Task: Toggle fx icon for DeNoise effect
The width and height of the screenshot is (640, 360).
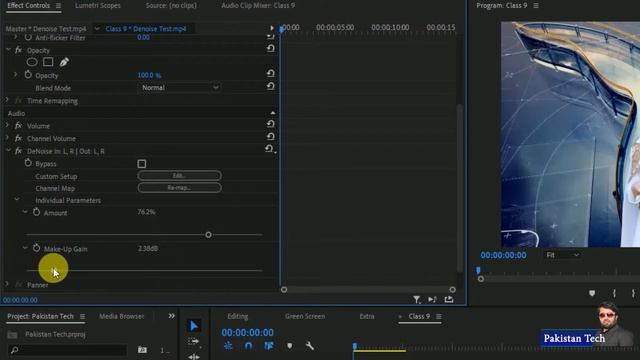Action: click(18, 151)
